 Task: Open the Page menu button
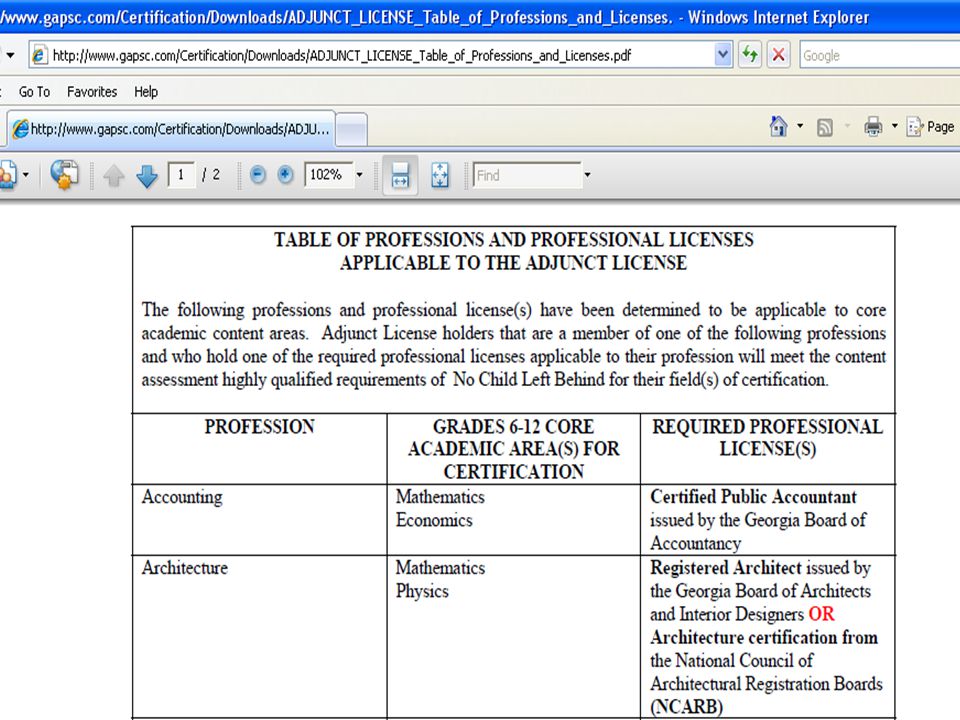[932, 127]
